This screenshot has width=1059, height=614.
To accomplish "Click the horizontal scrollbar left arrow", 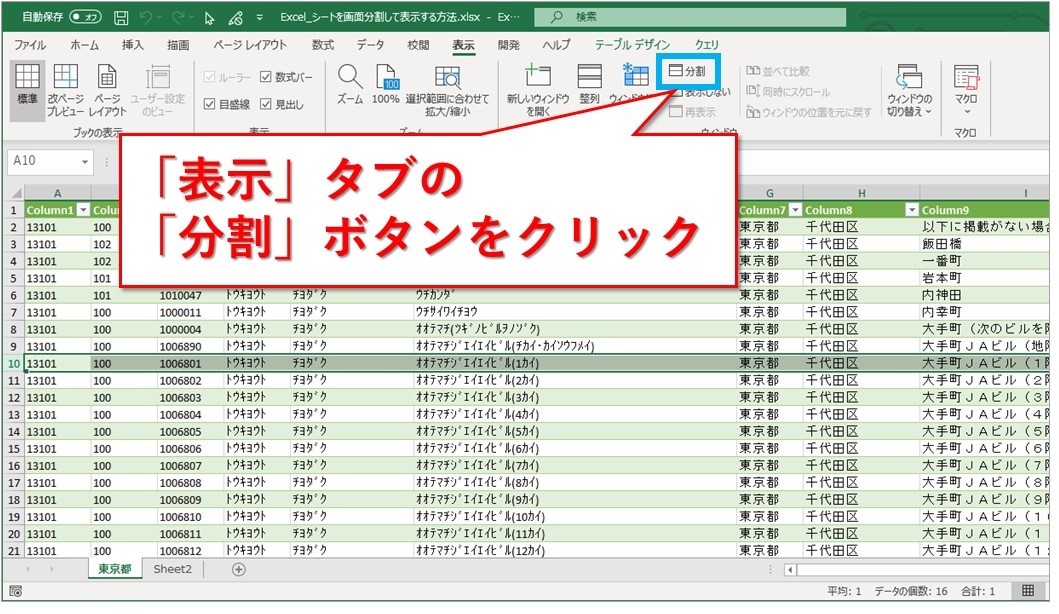I will coord(790,570).
